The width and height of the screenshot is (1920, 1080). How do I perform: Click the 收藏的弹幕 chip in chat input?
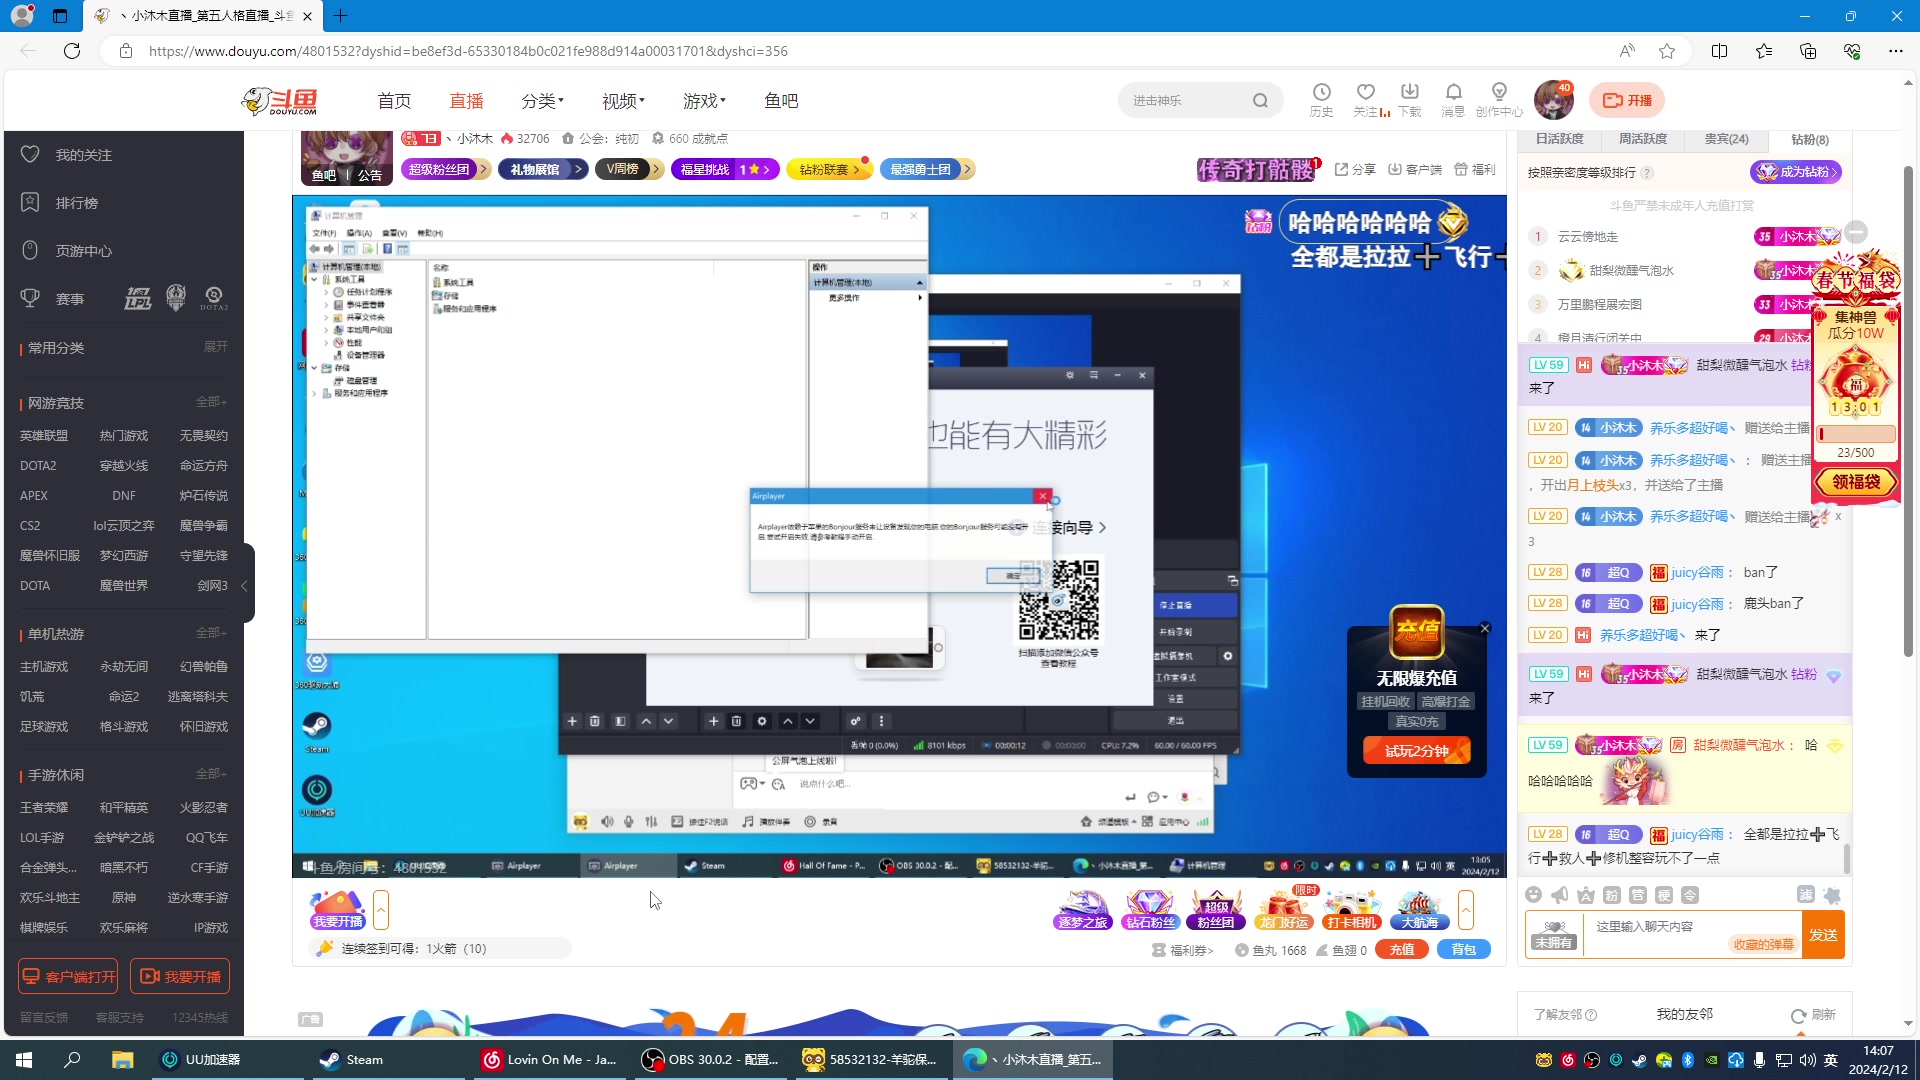(x=1764, y=945)
